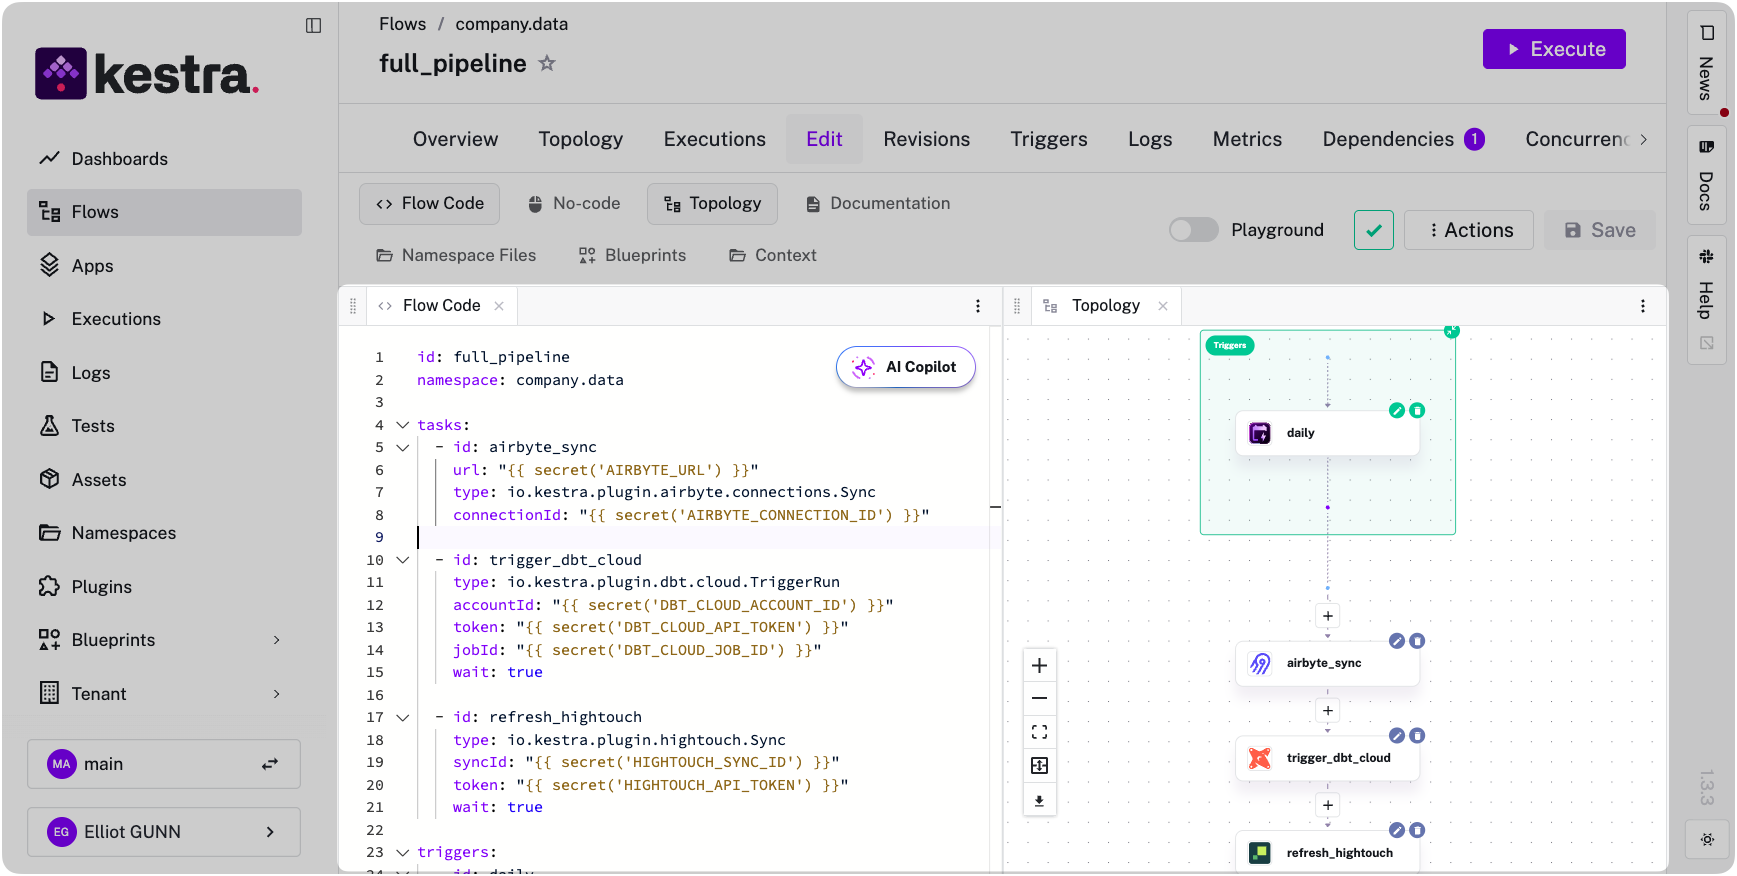Fold the triggers block in code
This screenshot has height=876, width=1737.
coord(403,852)
